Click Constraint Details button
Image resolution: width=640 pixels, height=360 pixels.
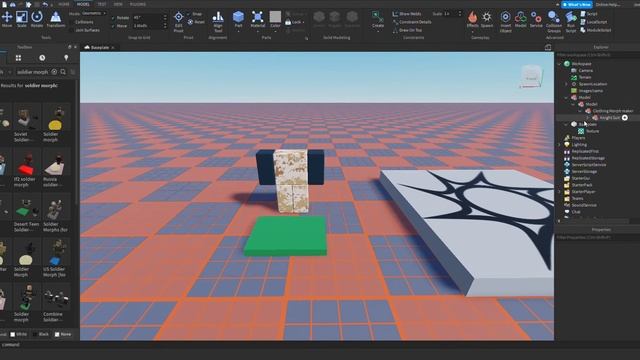(412, 22)
